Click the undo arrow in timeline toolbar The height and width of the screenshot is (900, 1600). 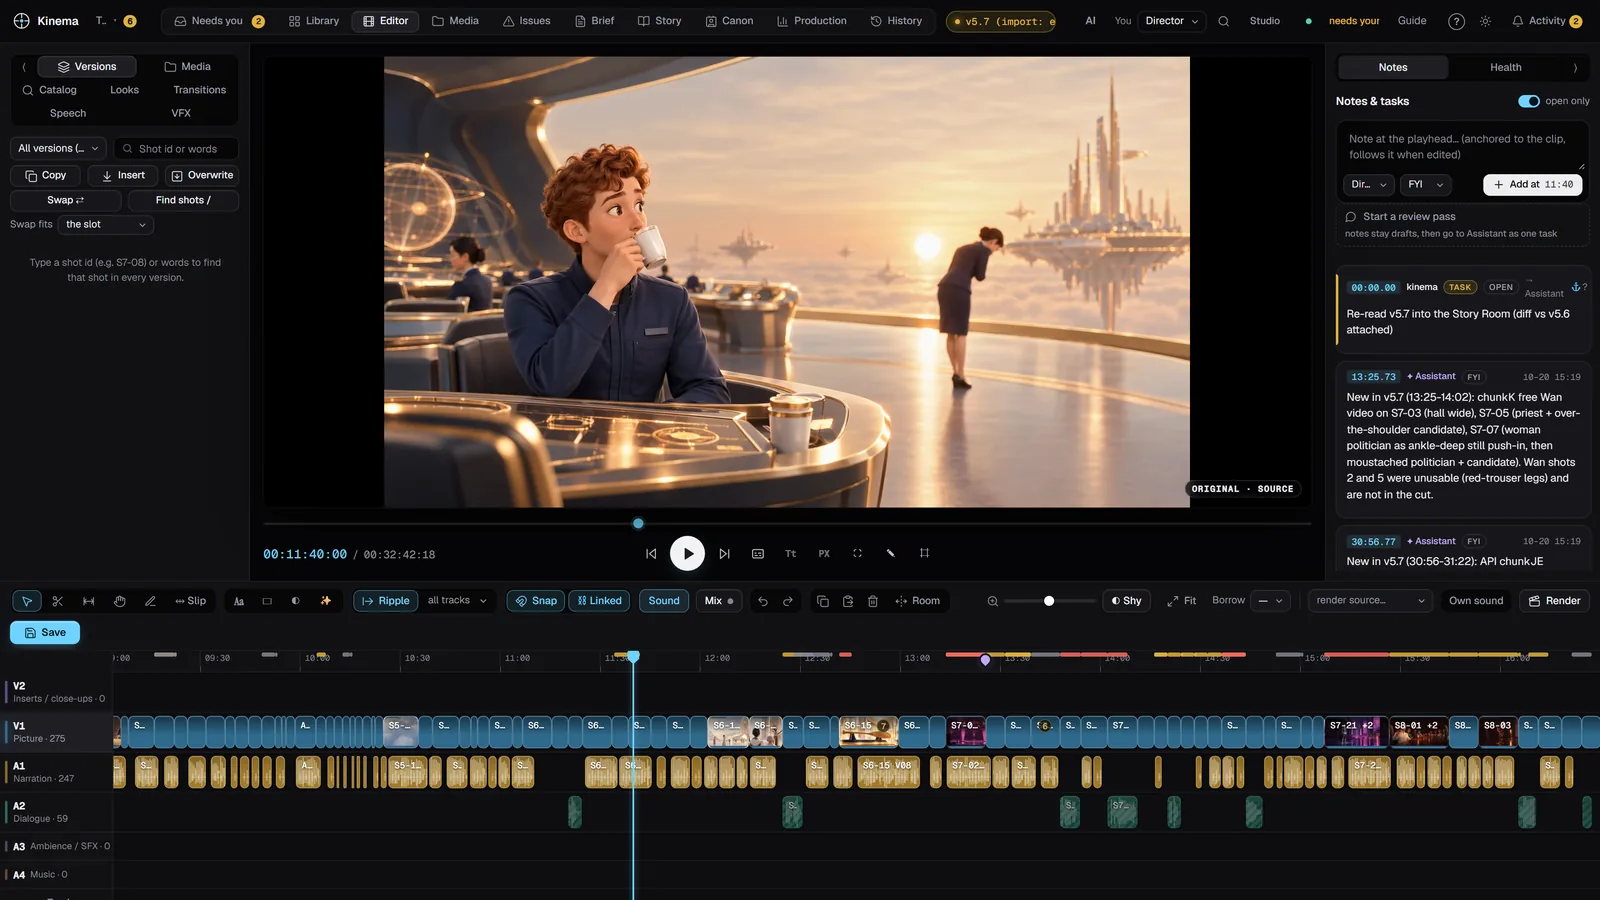pos(763,601)
